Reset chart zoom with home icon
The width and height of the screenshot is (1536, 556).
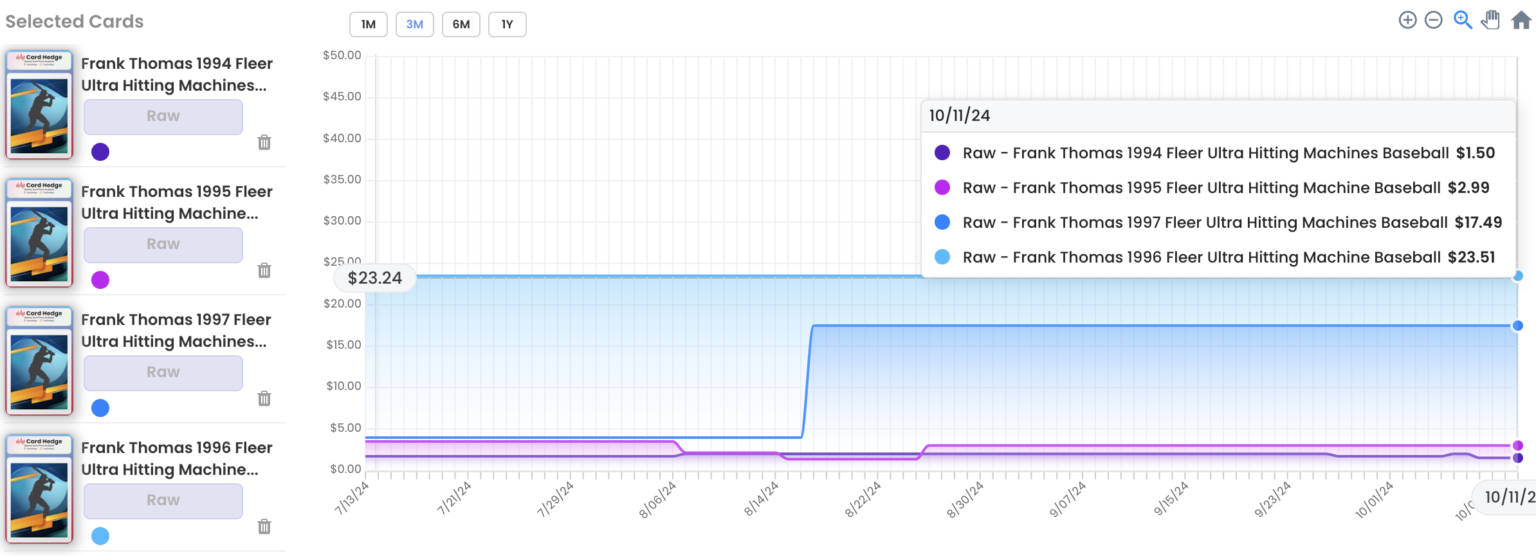pyautogui.click(x=1521, y=20)
